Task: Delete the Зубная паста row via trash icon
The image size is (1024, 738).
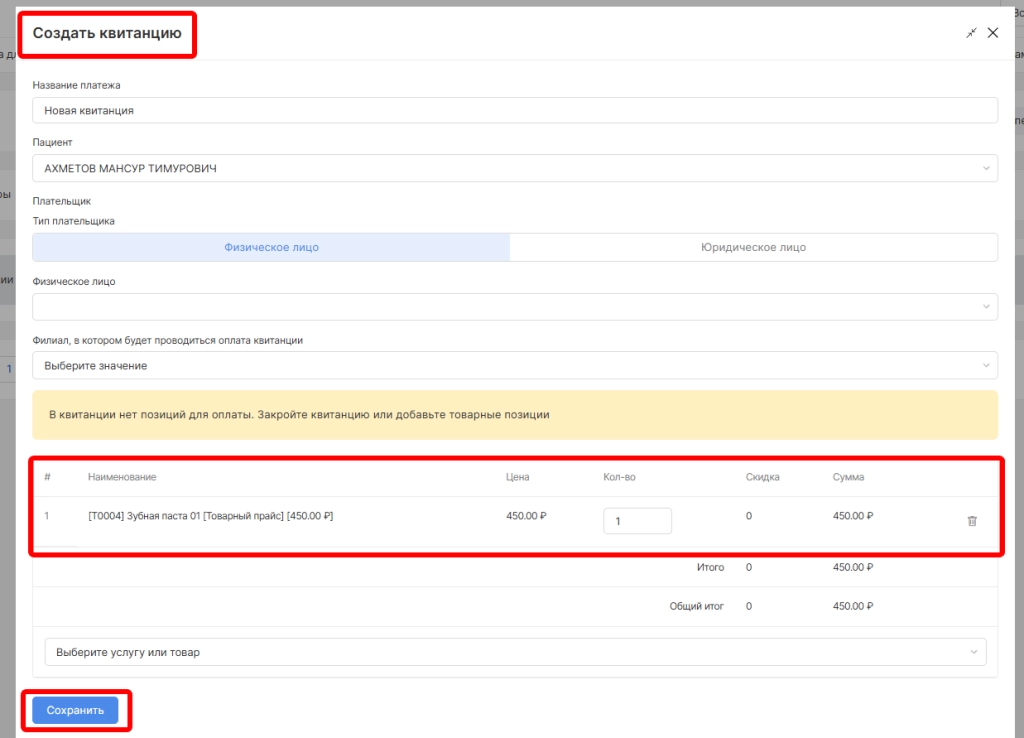Action: [x=972, y=521]
